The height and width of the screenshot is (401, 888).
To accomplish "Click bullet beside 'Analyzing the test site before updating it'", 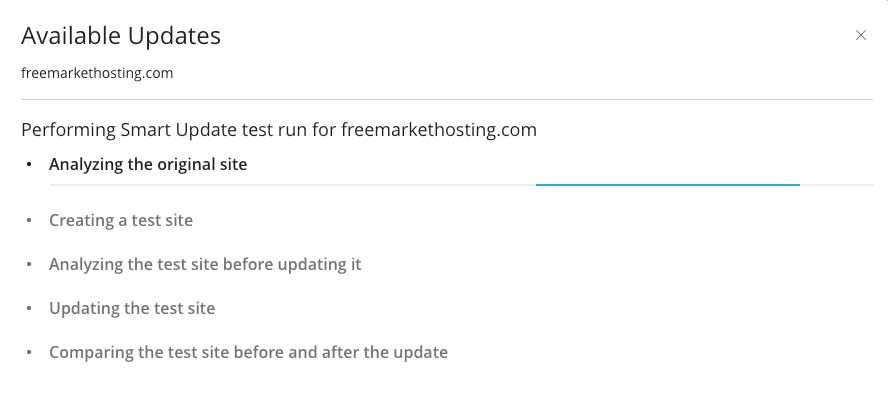I will (29, 265).
